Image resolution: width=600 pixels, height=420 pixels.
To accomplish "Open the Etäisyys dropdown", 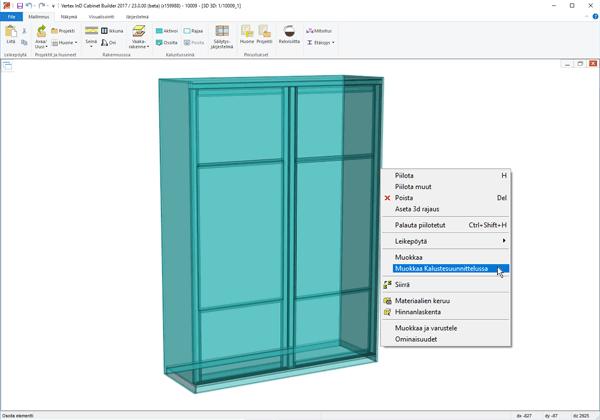I will [x=320, y=43].
